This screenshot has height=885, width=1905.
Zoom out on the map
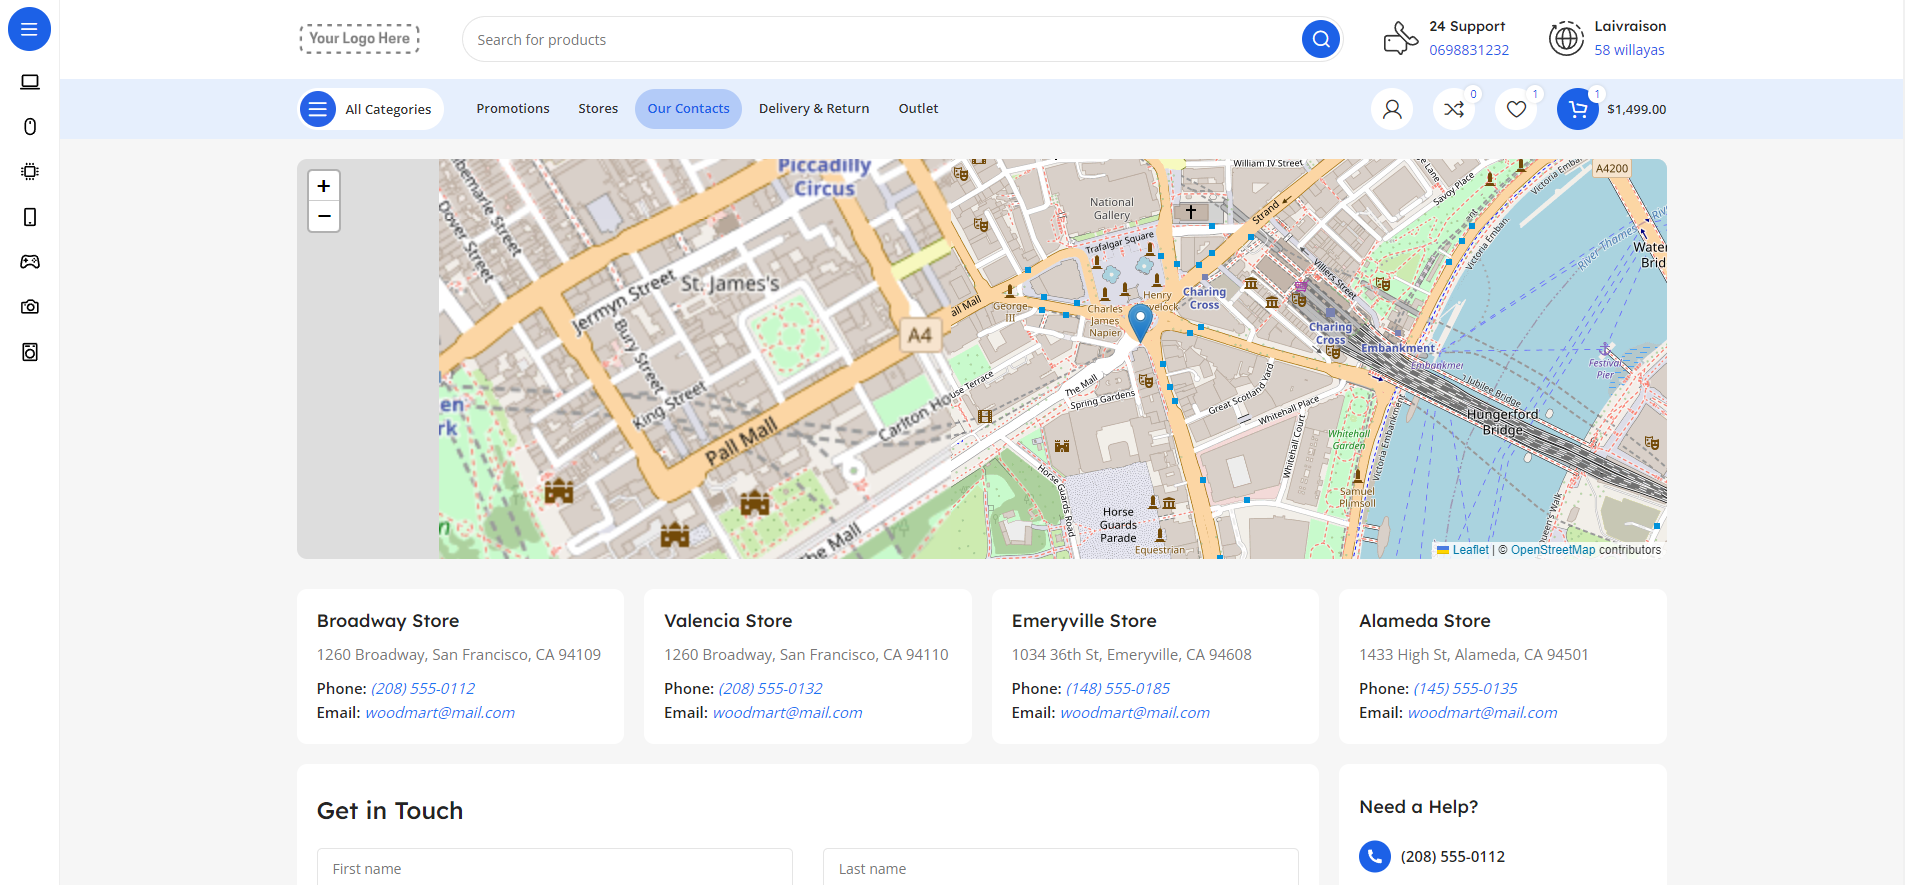pos(324,216)
